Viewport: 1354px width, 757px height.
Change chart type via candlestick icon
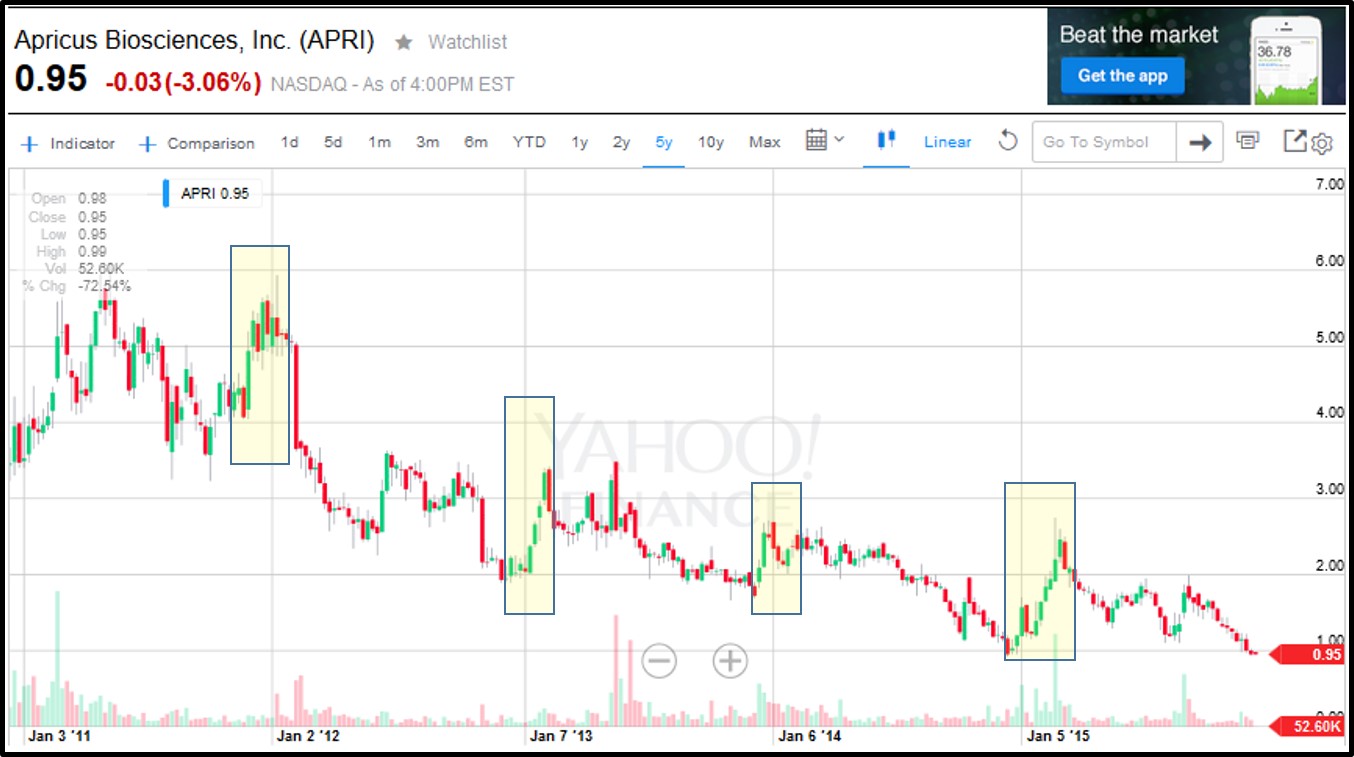tap(885, 140)
